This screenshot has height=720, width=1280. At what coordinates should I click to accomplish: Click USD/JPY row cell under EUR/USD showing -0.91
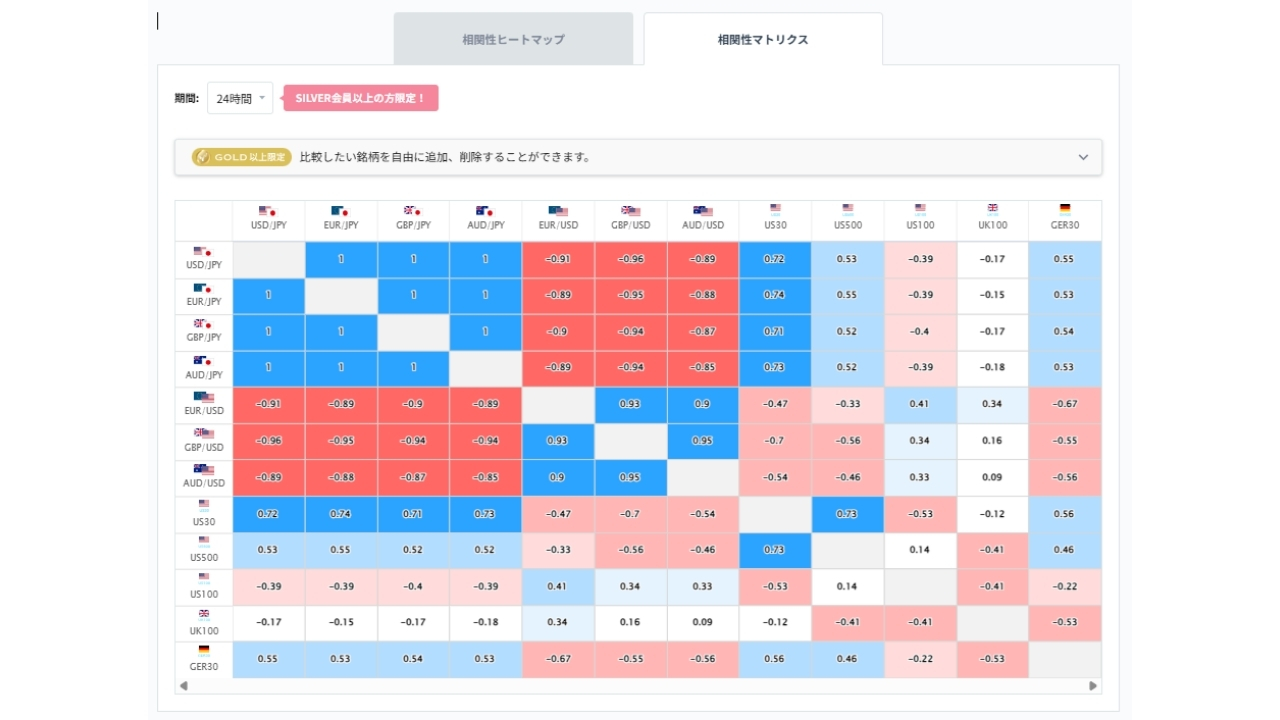pyautogui.click(x=558, y=260)
